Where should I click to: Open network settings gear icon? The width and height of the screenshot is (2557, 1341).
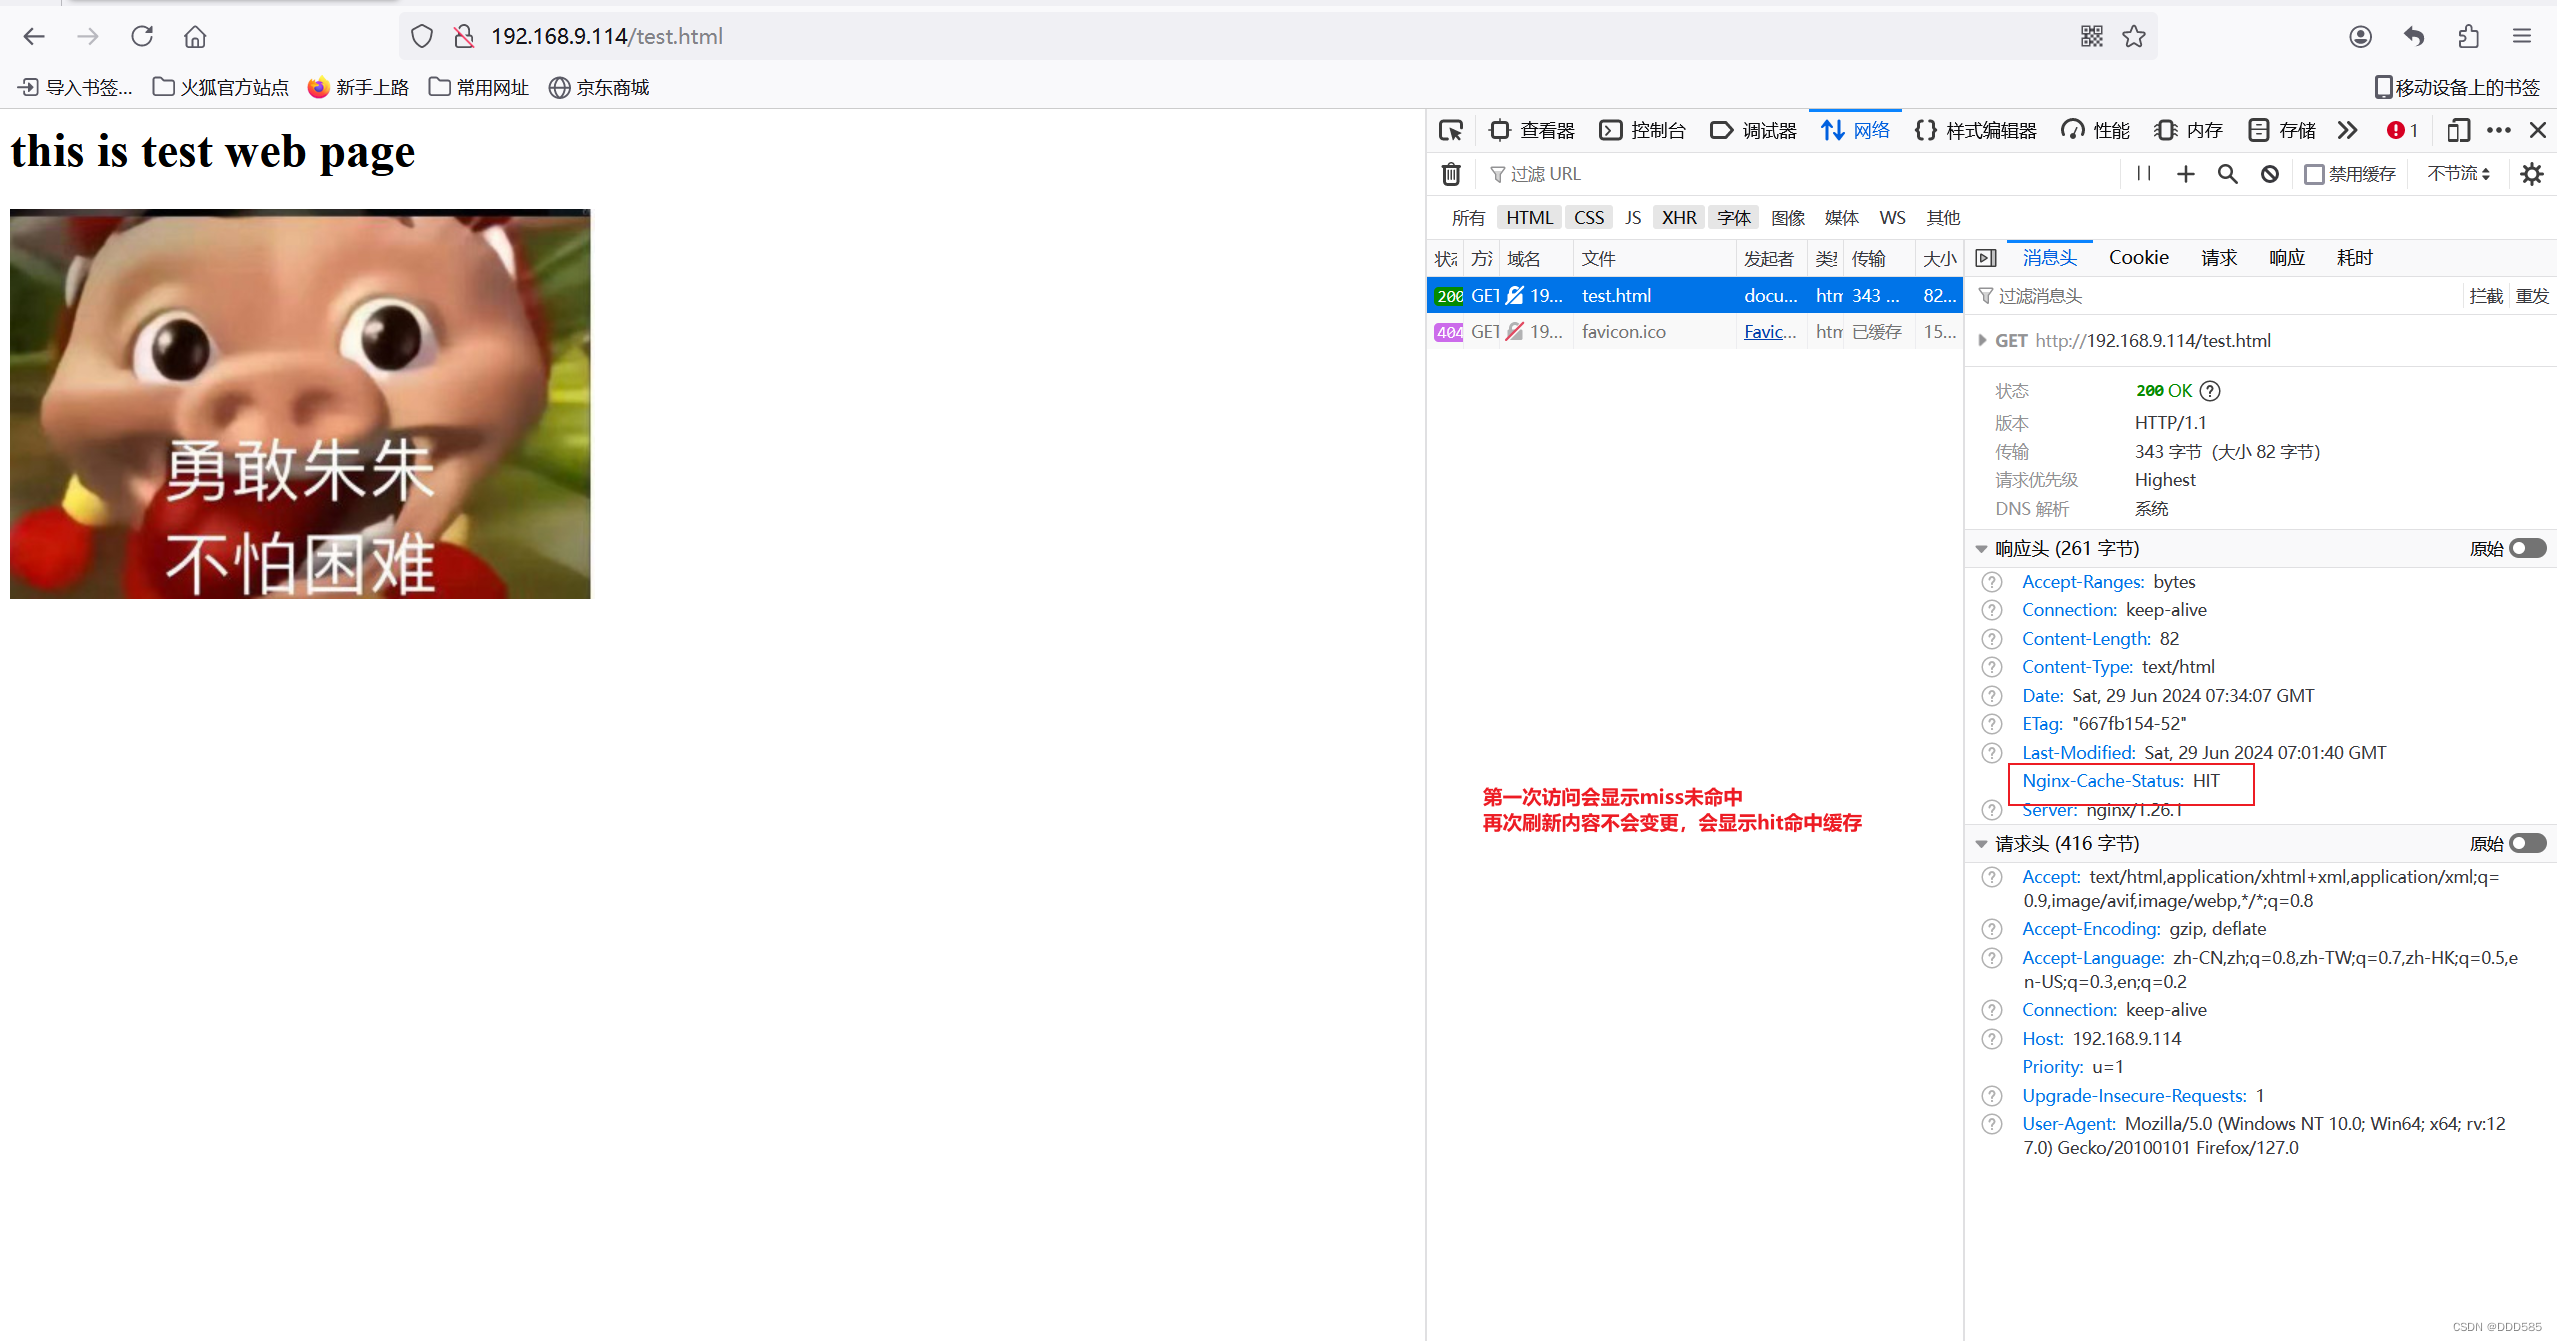coord(2531,174)
